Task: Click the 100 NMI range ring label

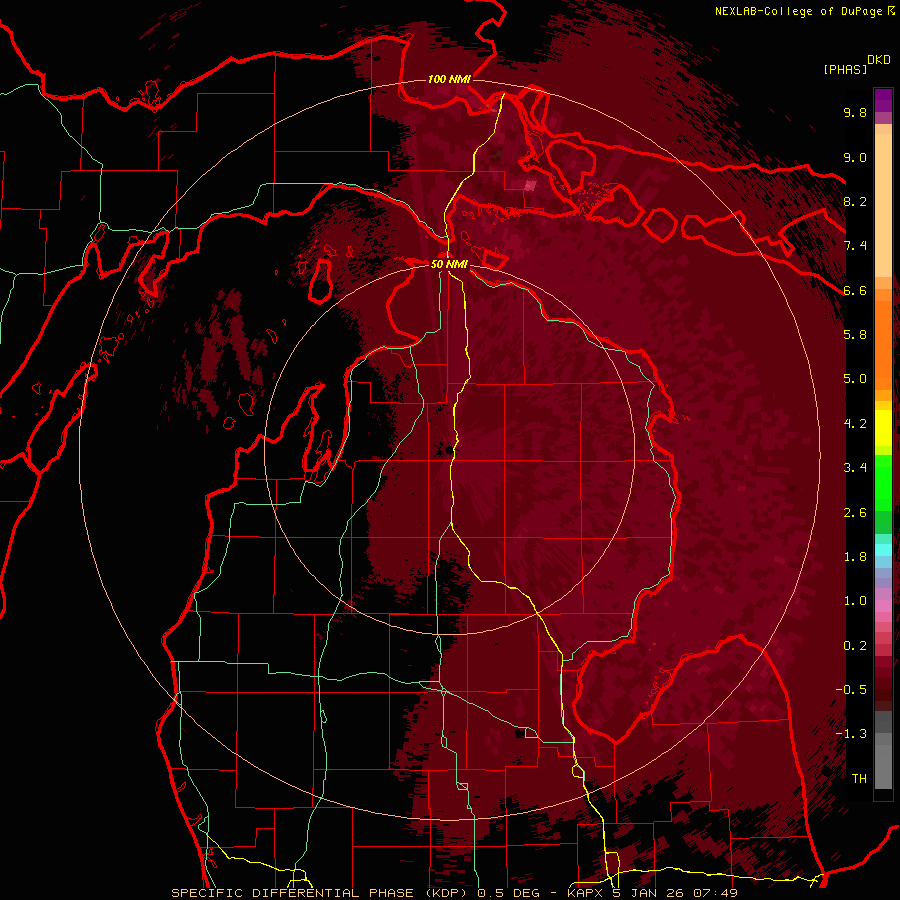Action: click(x=449, y=79)
